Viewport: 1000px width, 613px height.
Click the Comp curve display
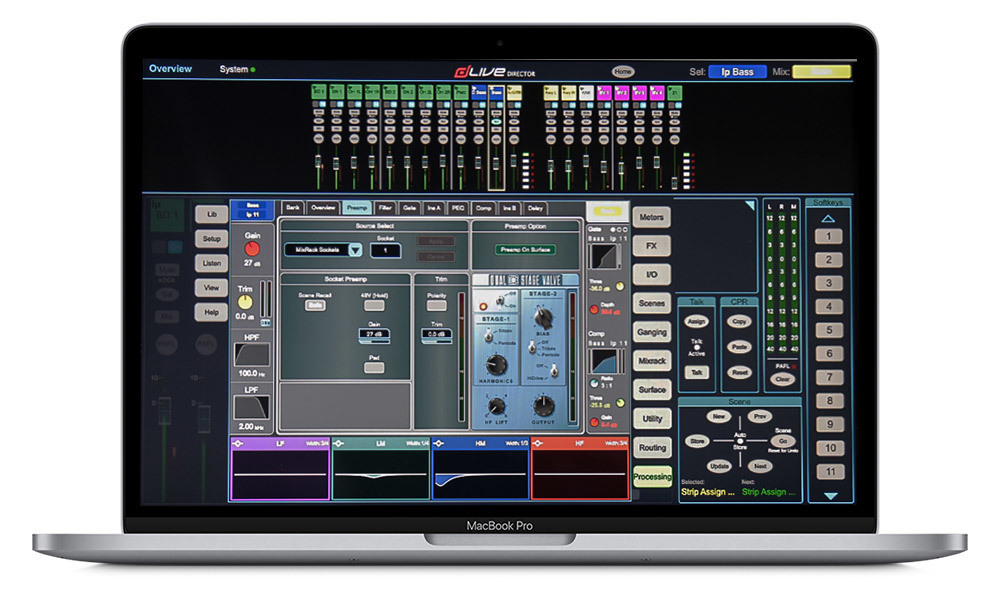[x=603, y=361]
